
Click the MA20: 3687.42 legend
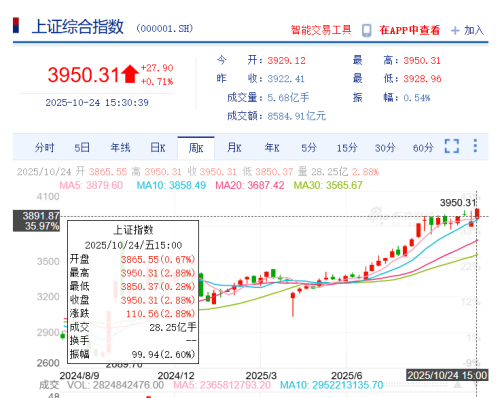250,185
